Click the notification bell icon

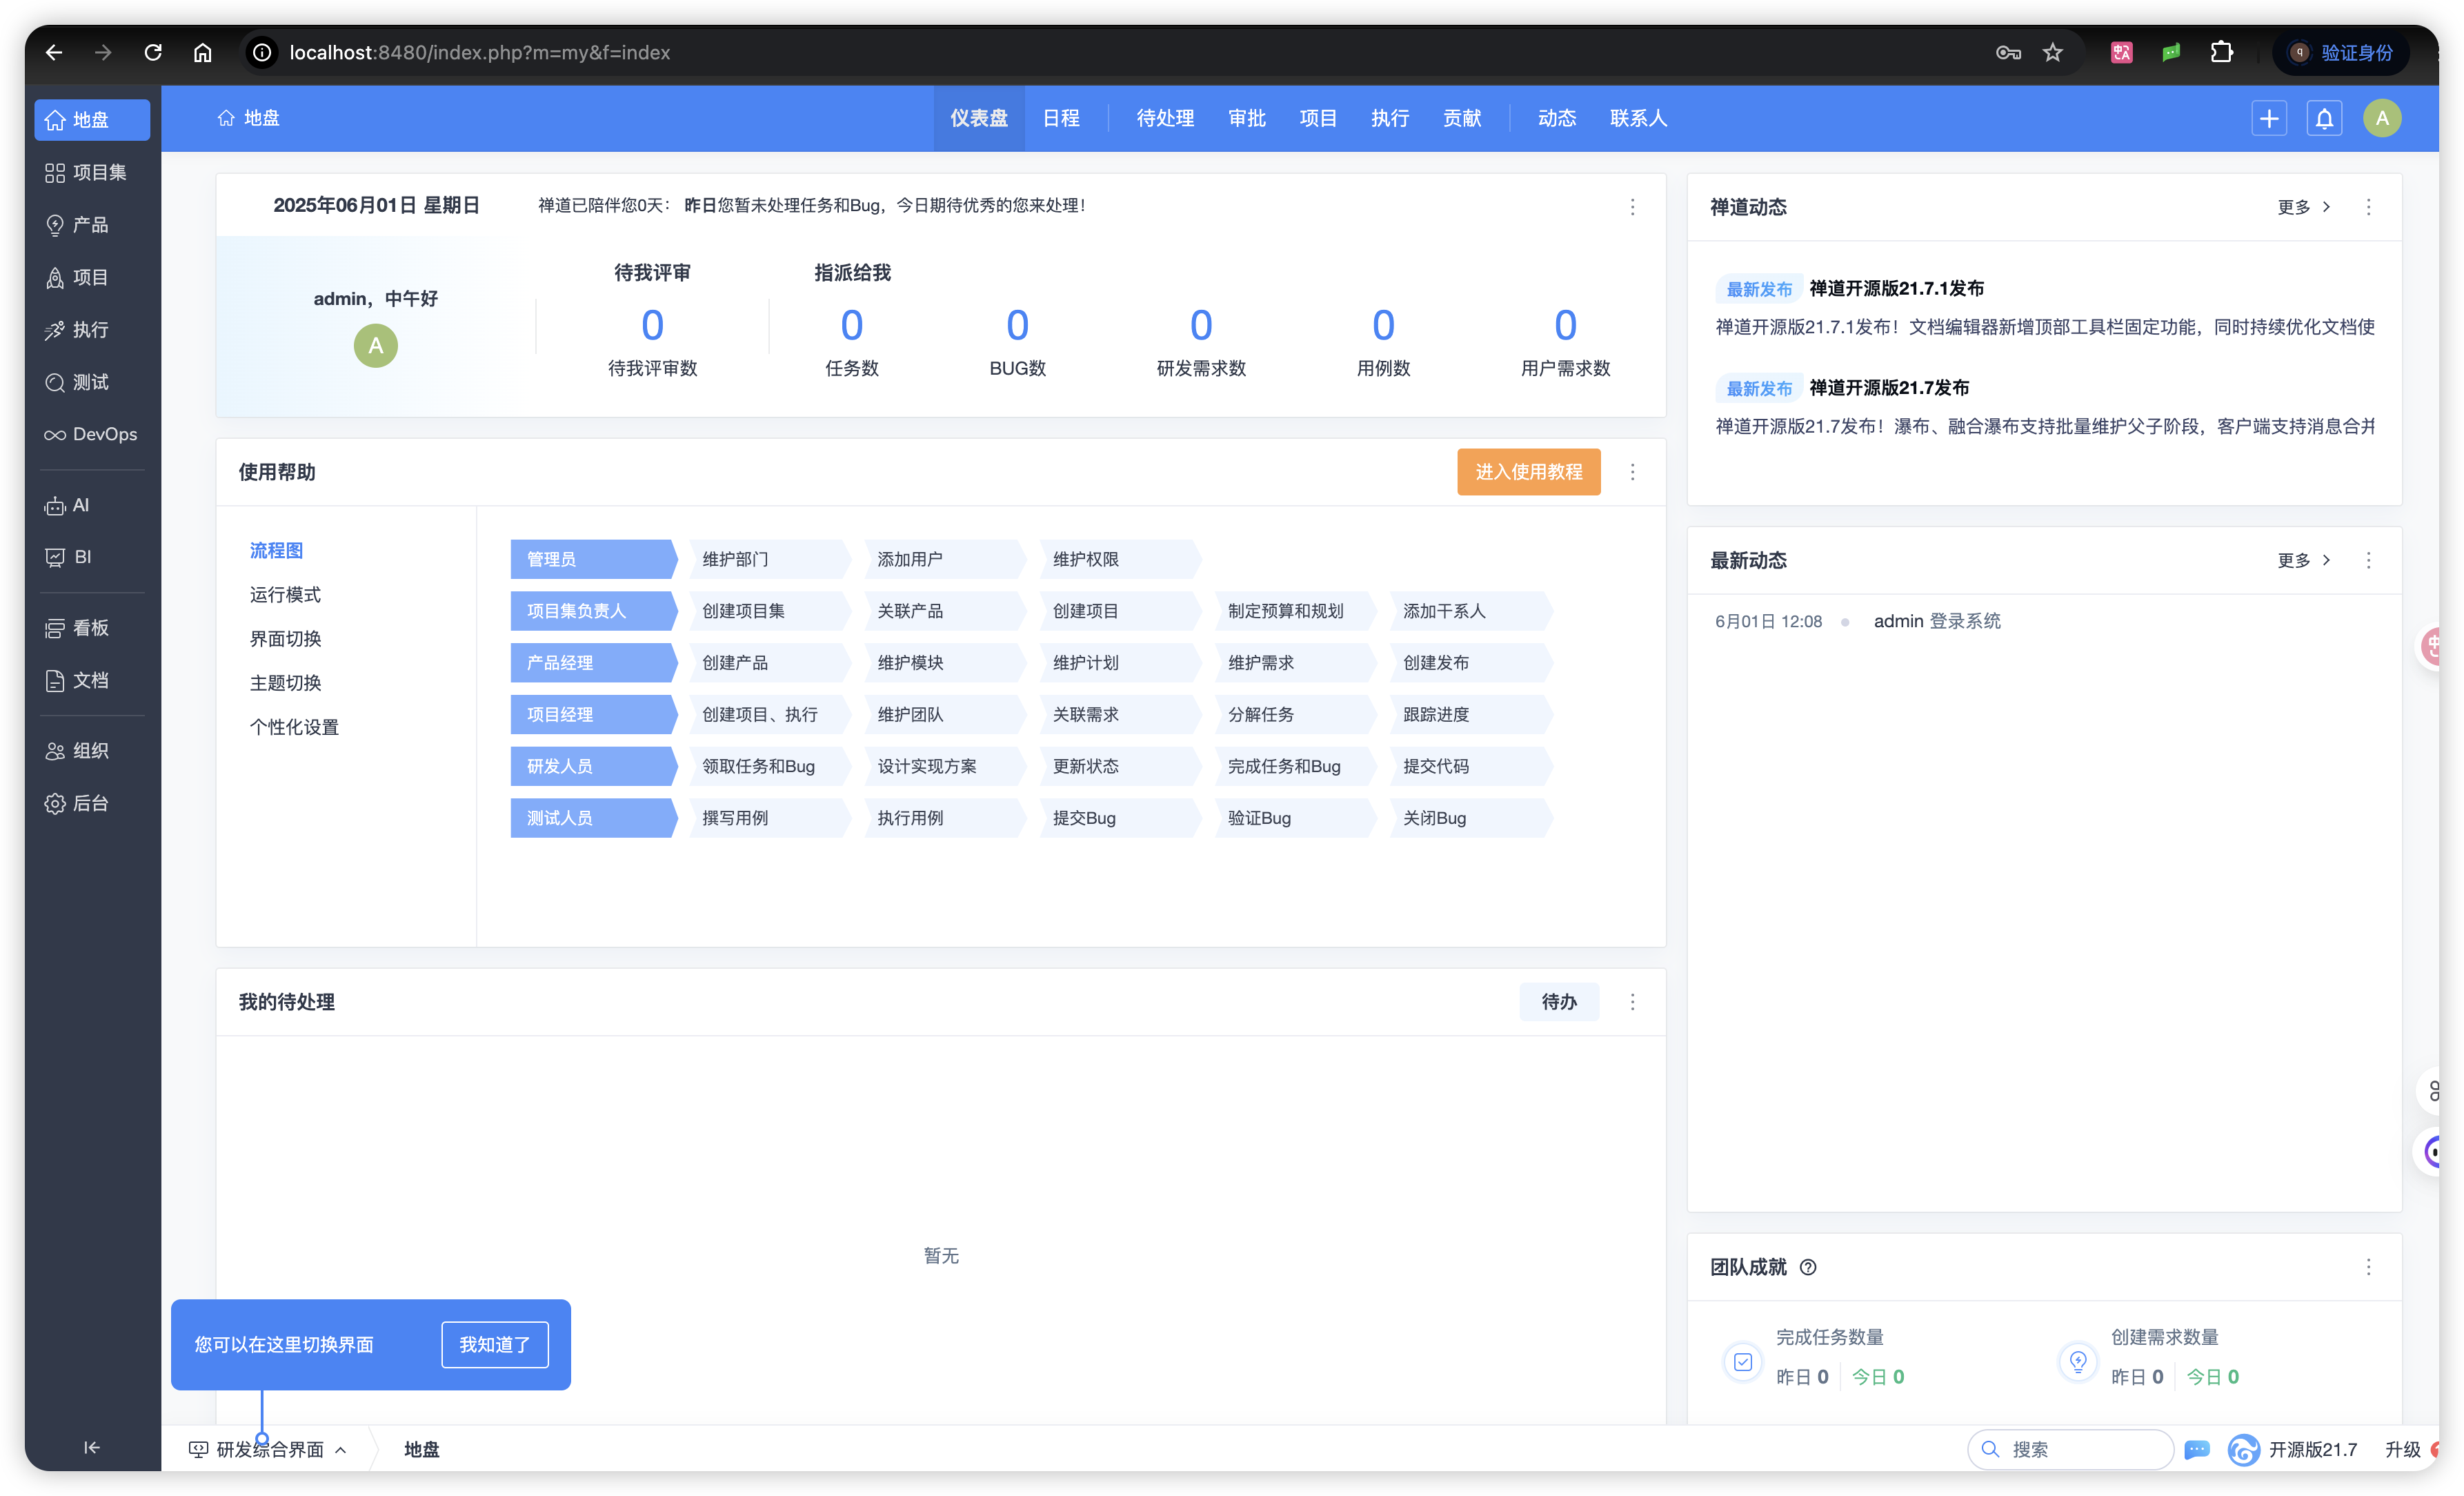tap(2324, 119)
